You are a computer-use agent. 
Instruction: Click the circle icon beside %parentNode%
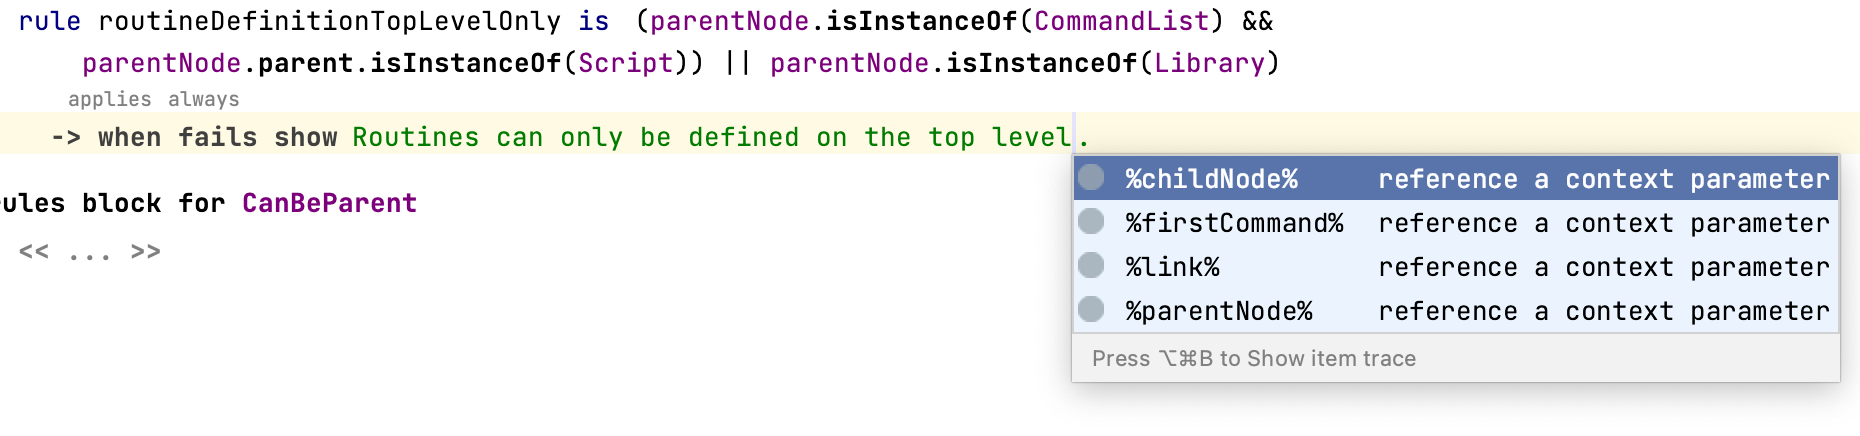[x=1091, y=310]
